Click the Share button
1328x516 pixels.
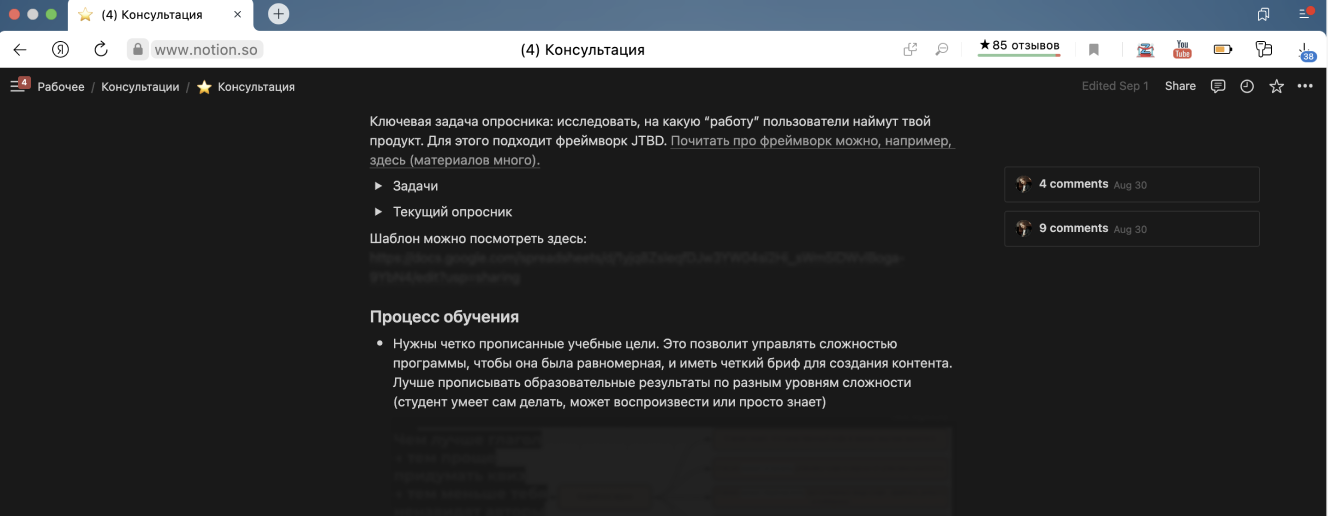click(x=1180, y=86)
